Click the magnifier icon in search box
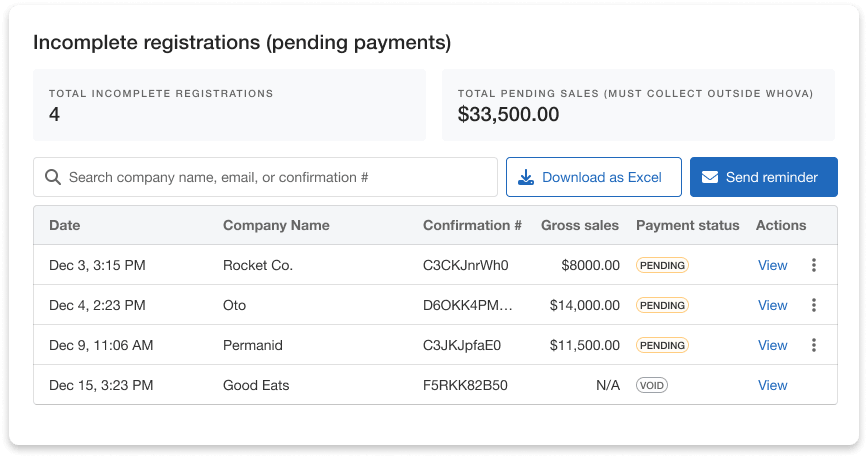This screenshot has width=868, height=458. coord(54,177)
